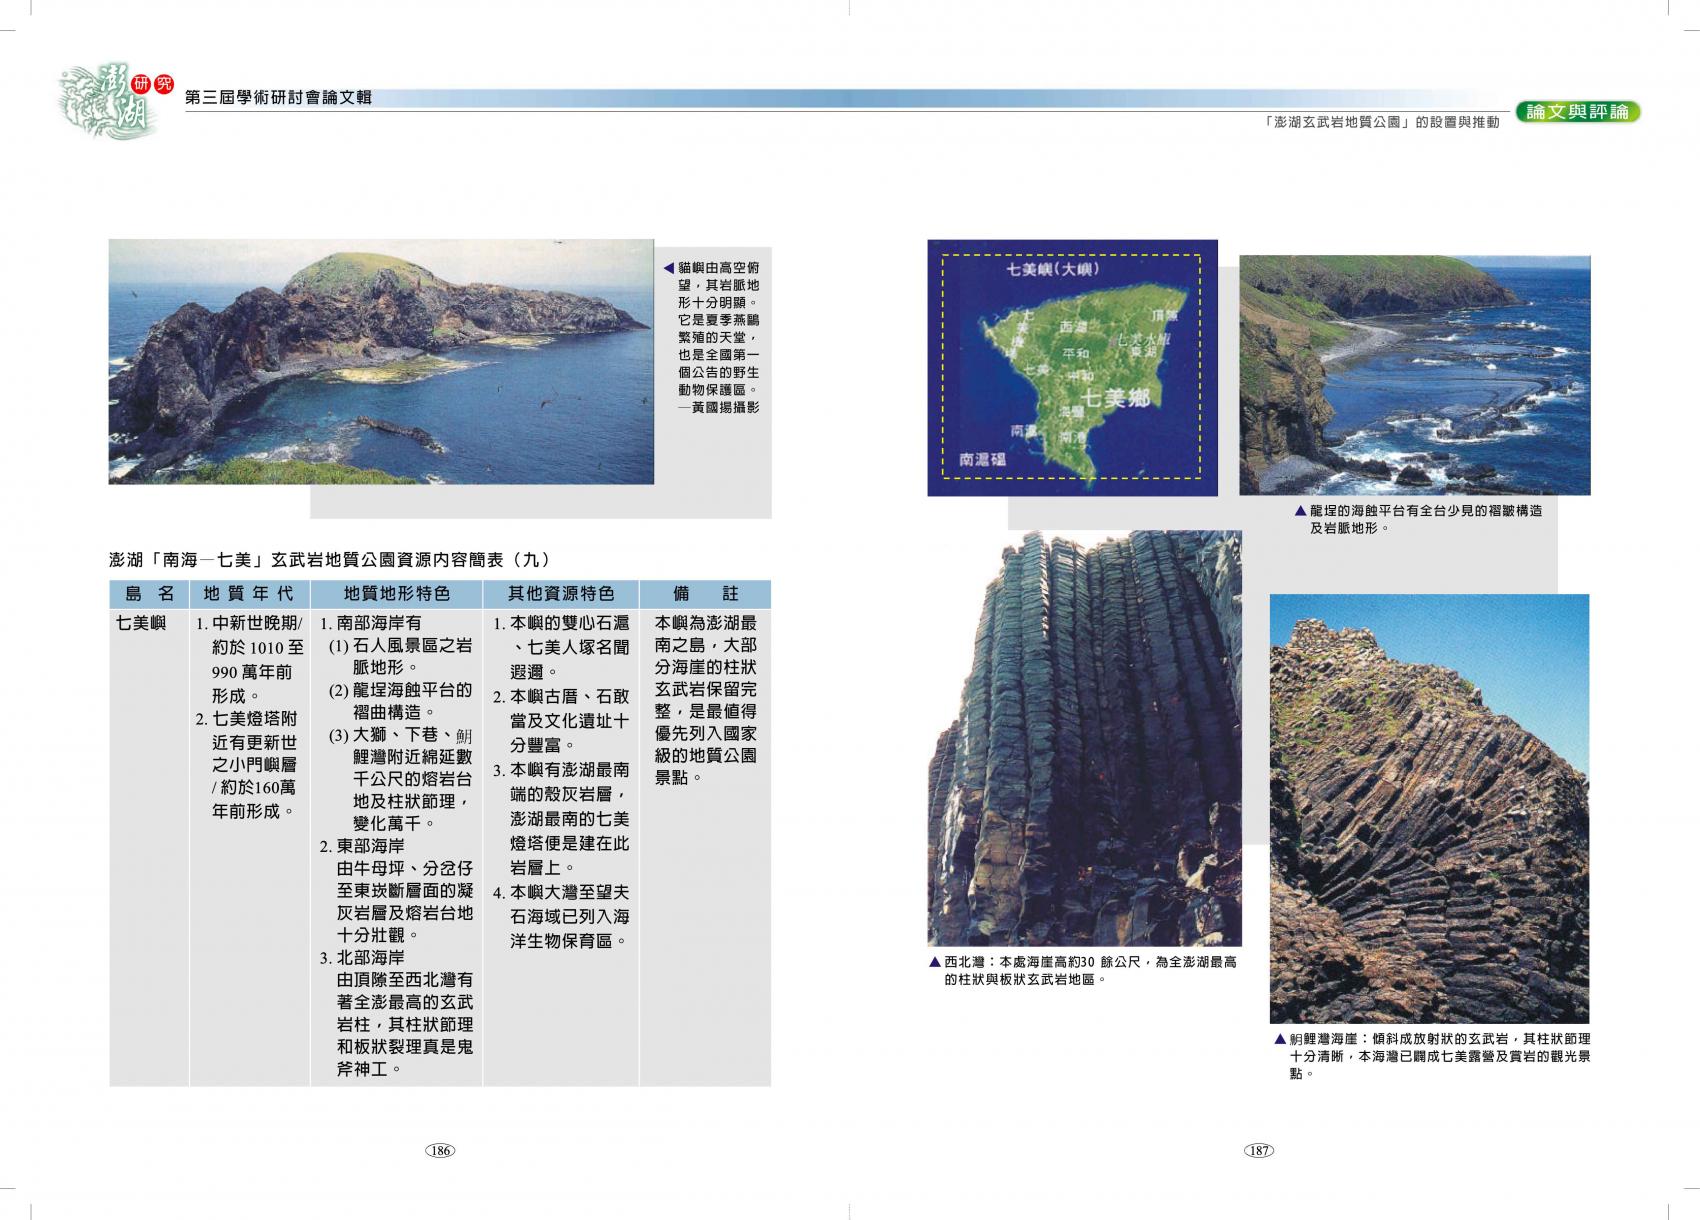Click the left-pointing triangle beside 貓嶼 caption
Screen dimensions: 1700x1220
[668, 268]
